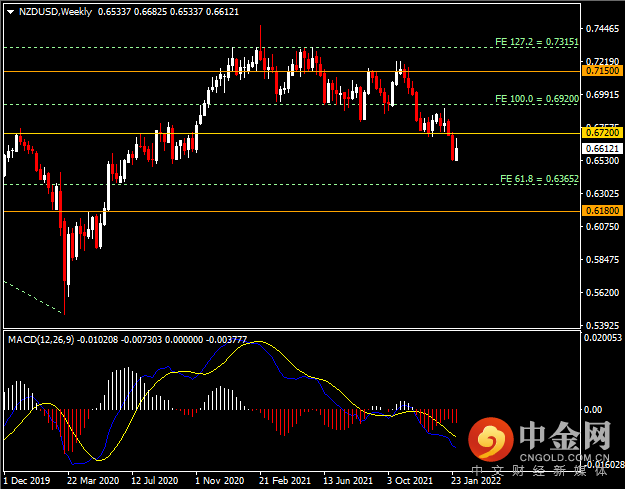Click the MACD zero level 0.00 label
Viewport: 625px width, 489px height.
(x=592, y=410)
